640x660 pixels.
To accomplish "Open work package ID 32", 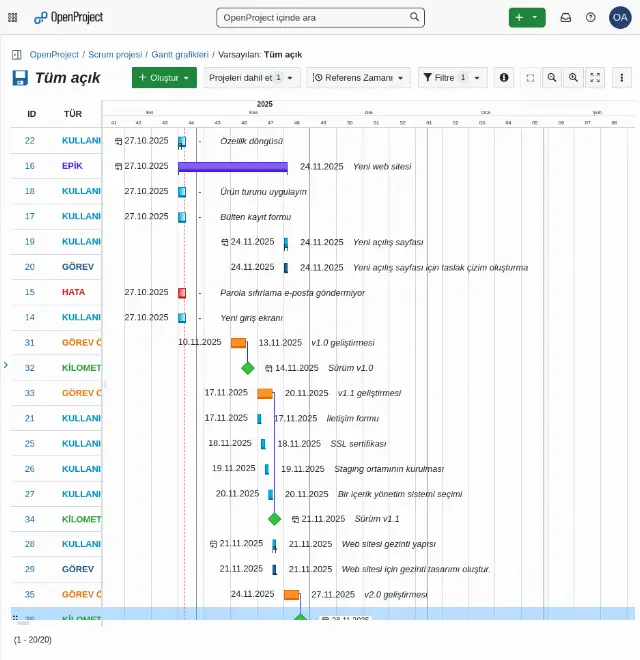I will [x=29, y=368].
